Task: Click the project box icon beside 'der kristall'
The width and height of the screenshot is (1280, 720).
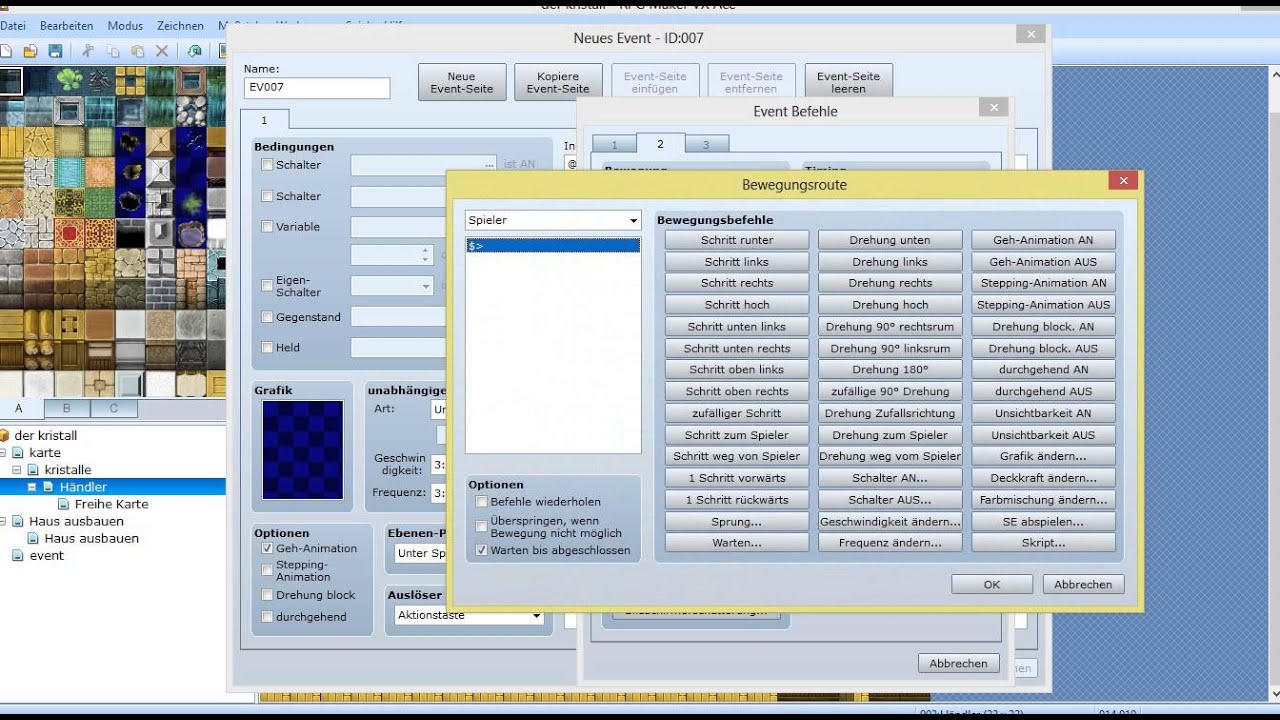Action: coord(4,436)
